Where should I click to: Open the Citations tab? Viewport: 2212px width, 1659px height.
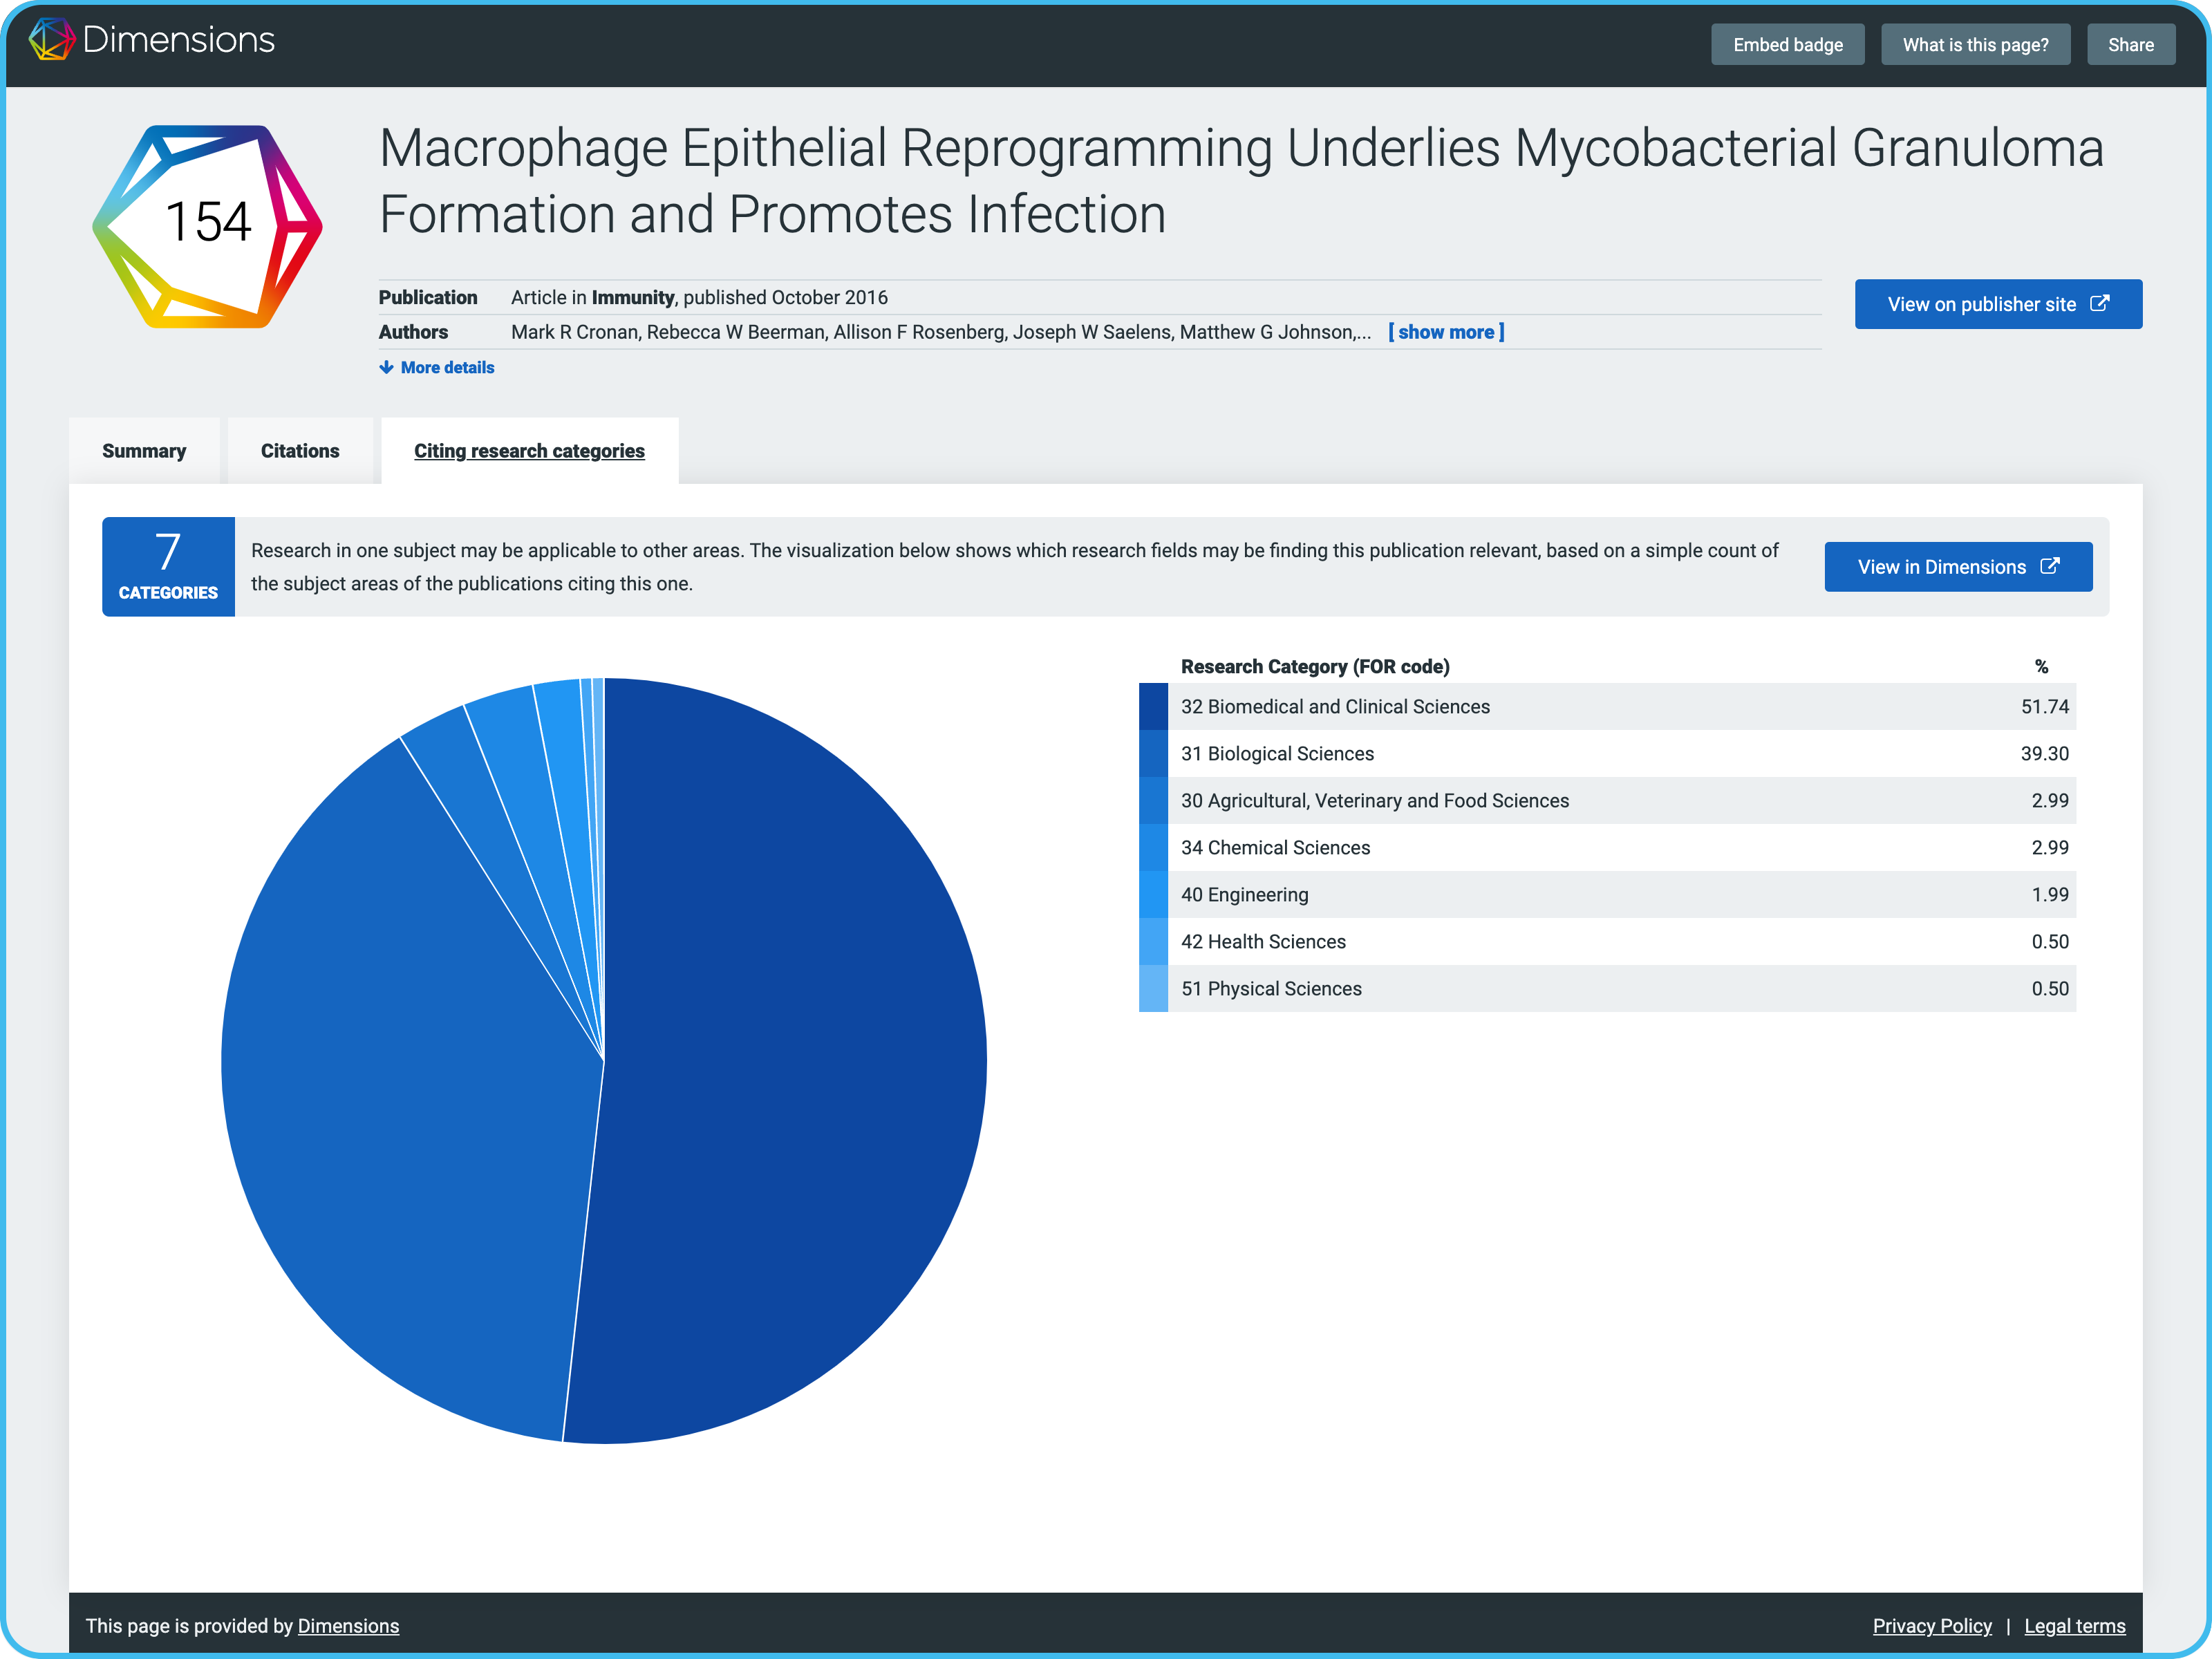click(300, 451)
